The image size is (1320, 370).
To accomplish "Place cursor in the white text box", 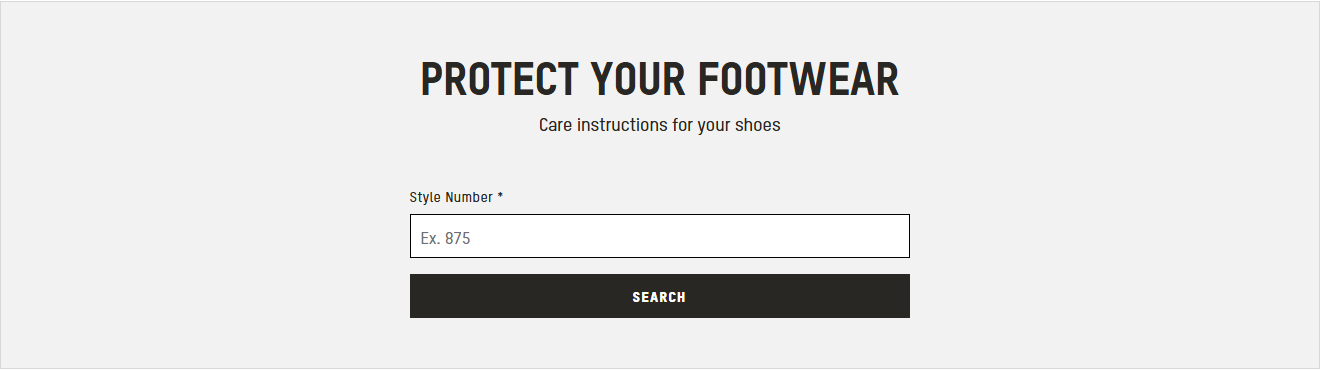I will pos(660,236).
